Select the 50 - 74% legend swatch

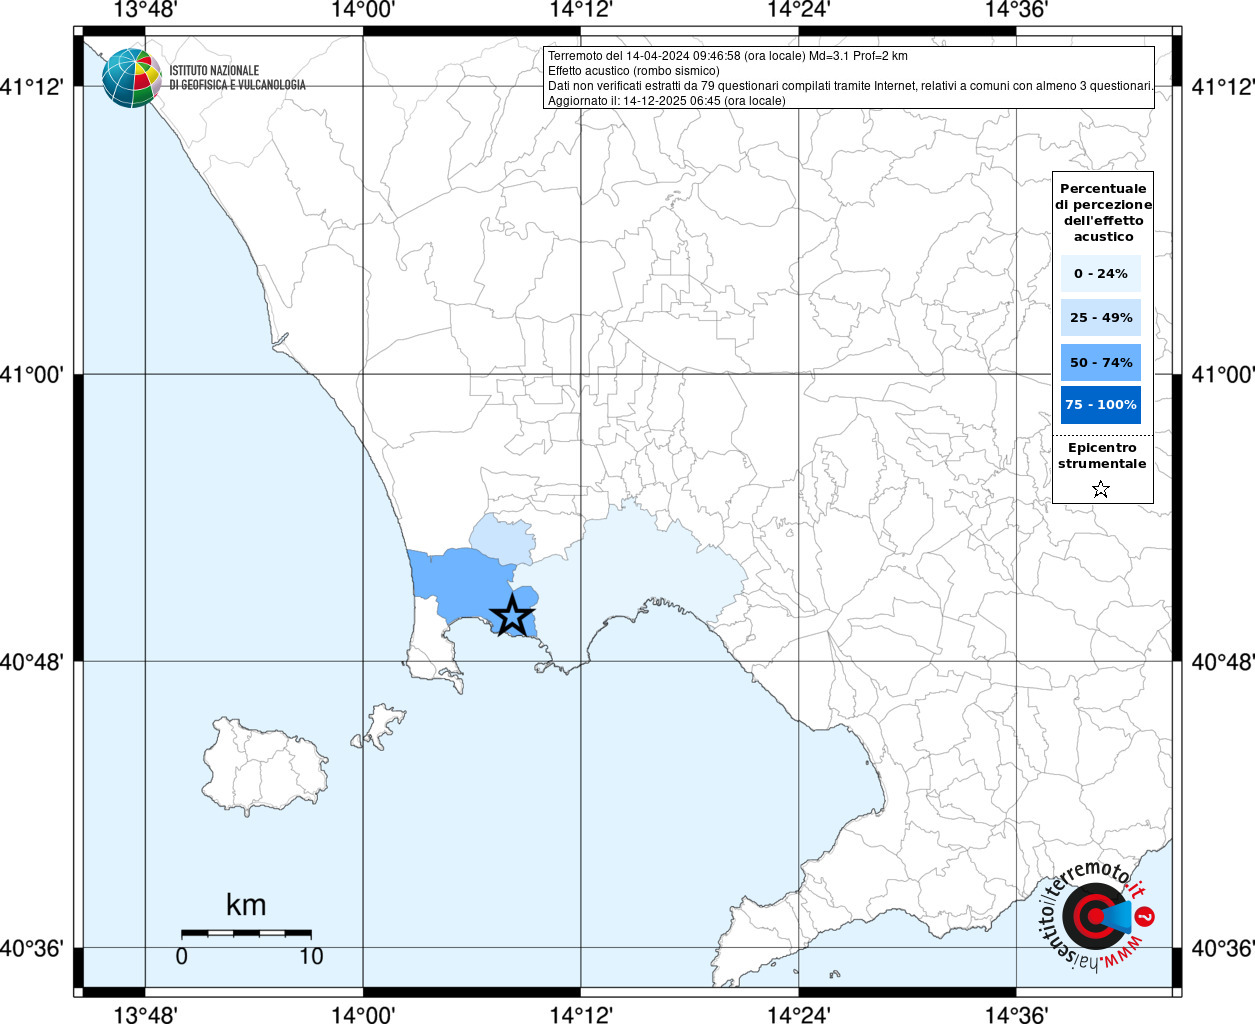coord(1101,362)
